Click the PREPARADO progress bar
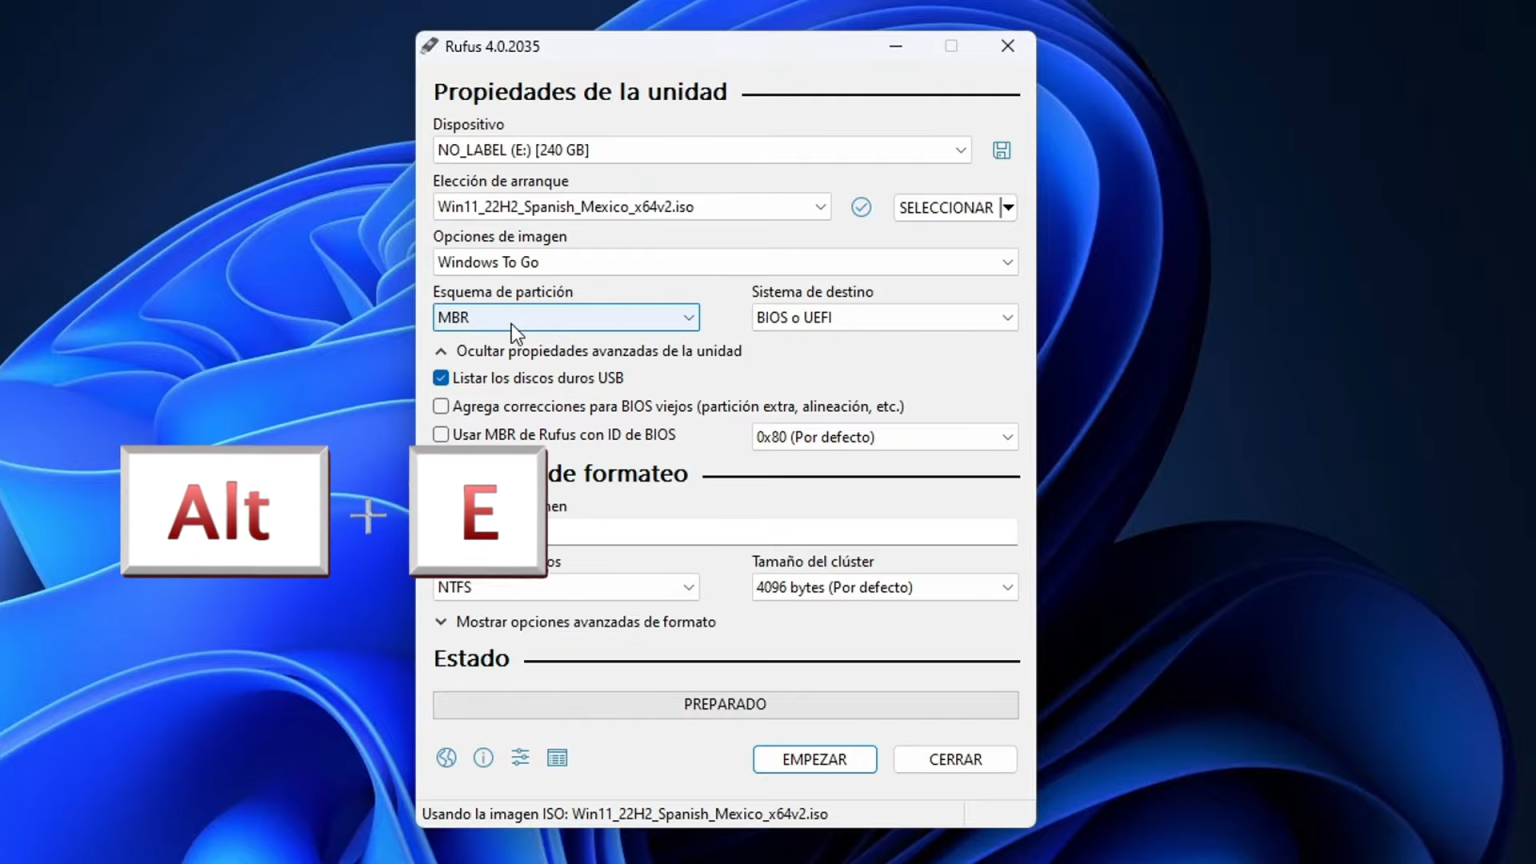Viewport: 1536px width, 864px height. [x=725, y=704]
